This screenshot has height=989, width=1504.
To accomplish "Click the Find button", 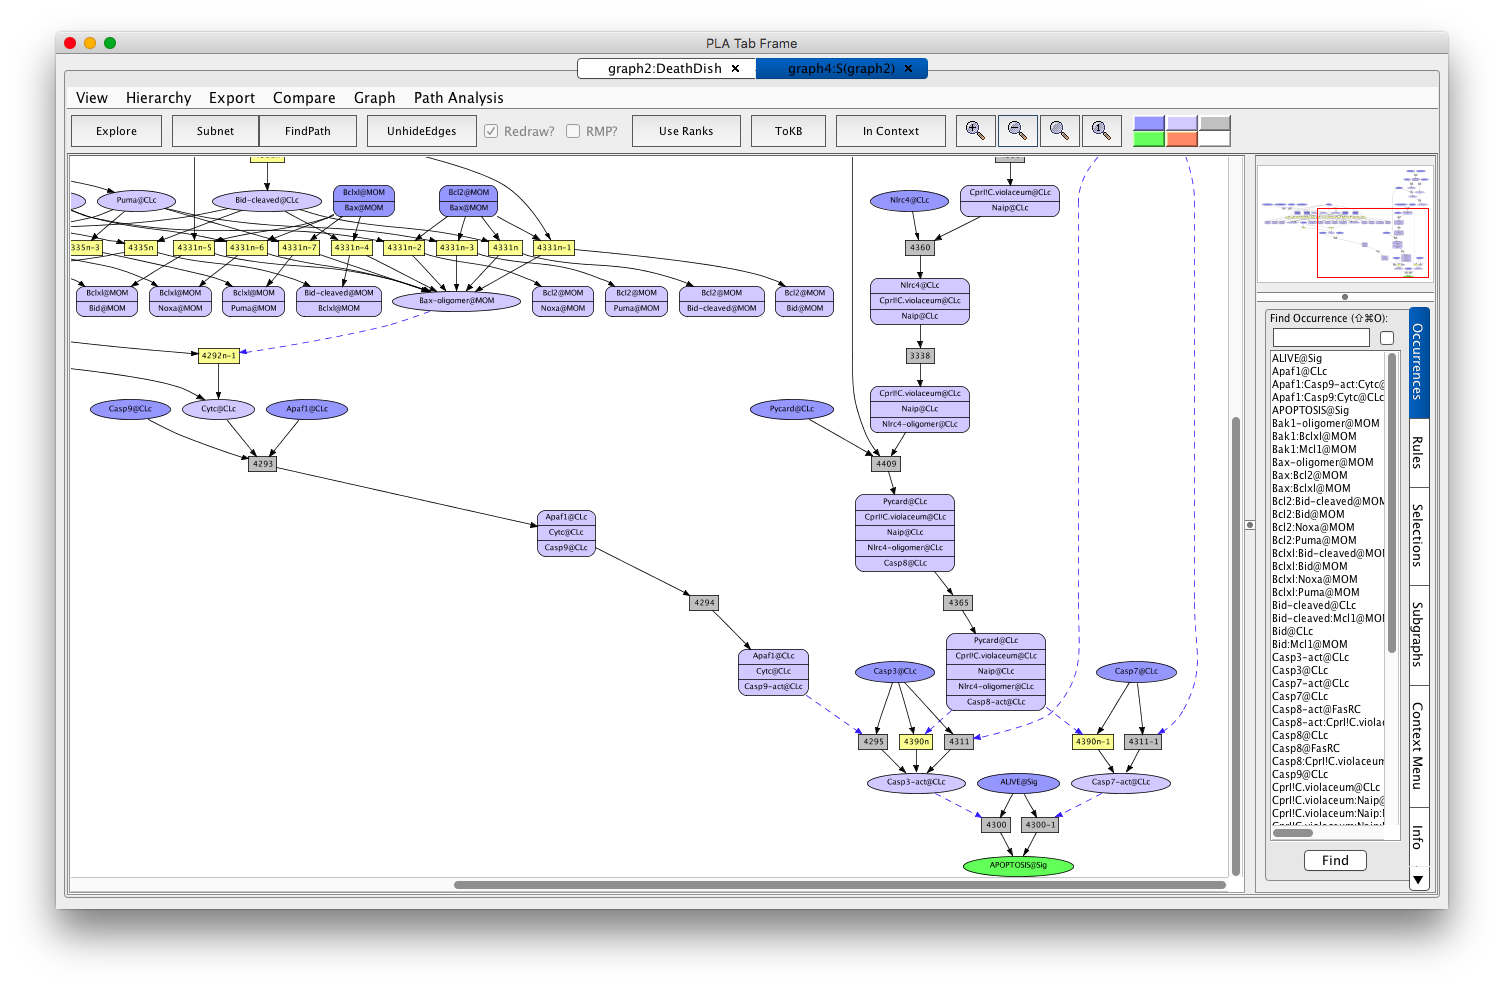I will tap(1335, 860).
